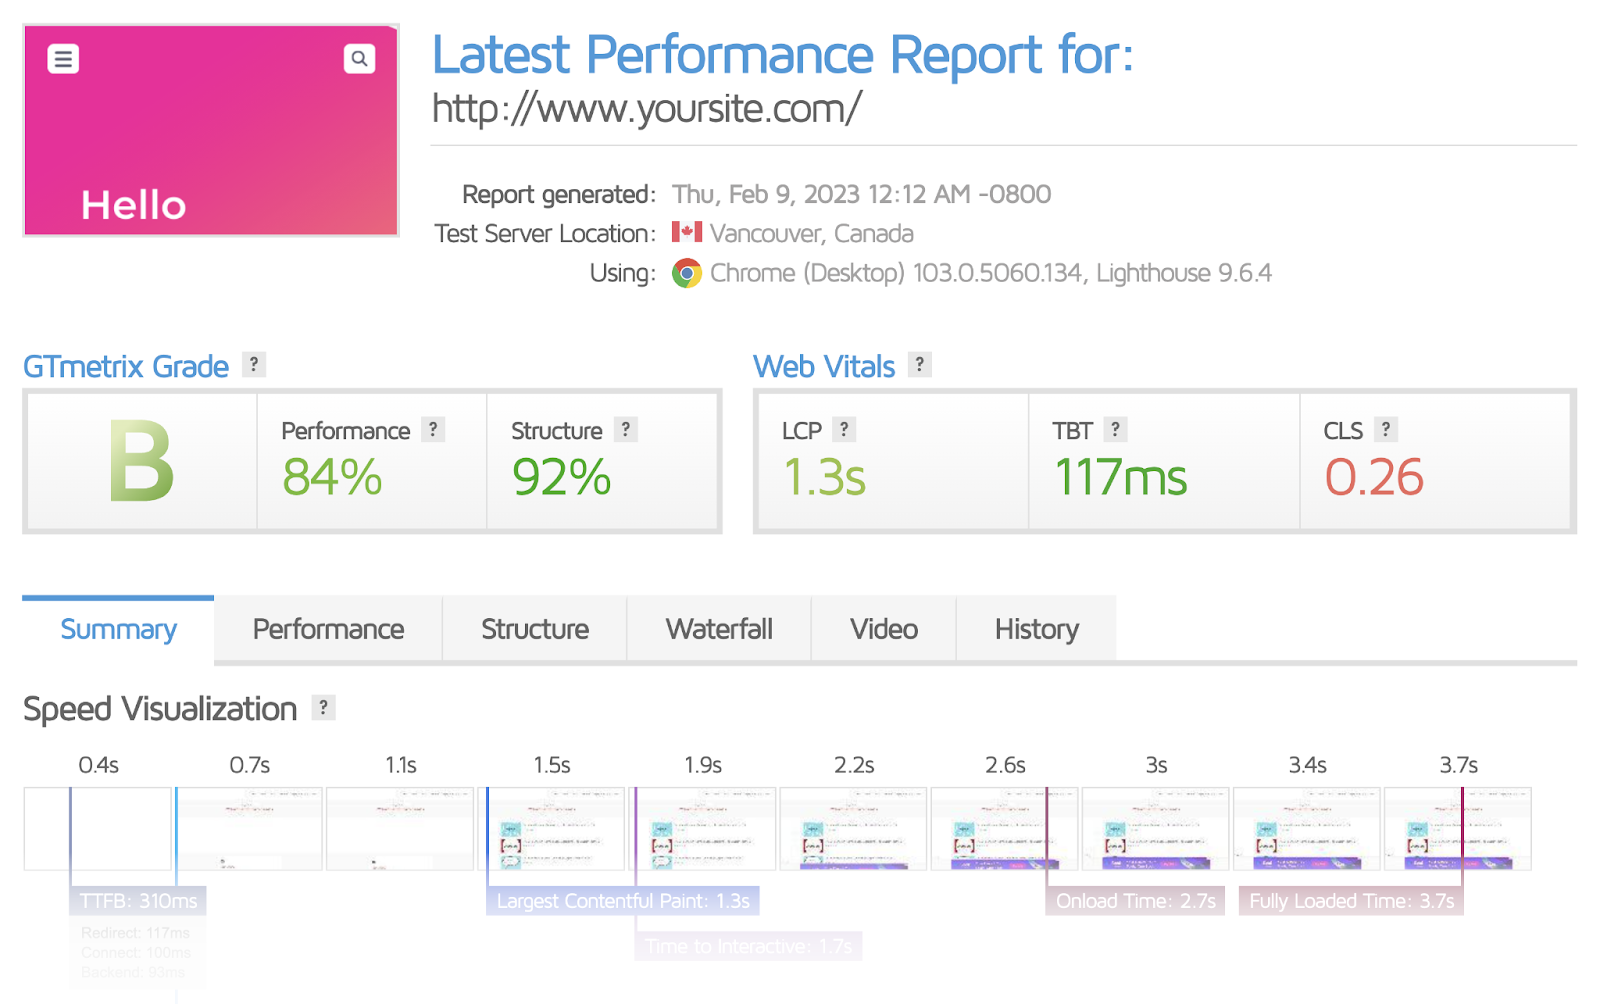Select the Performance tab
Image resolution: width=1600 pixels, height=1004 pixels.
[x=328, y=629]
